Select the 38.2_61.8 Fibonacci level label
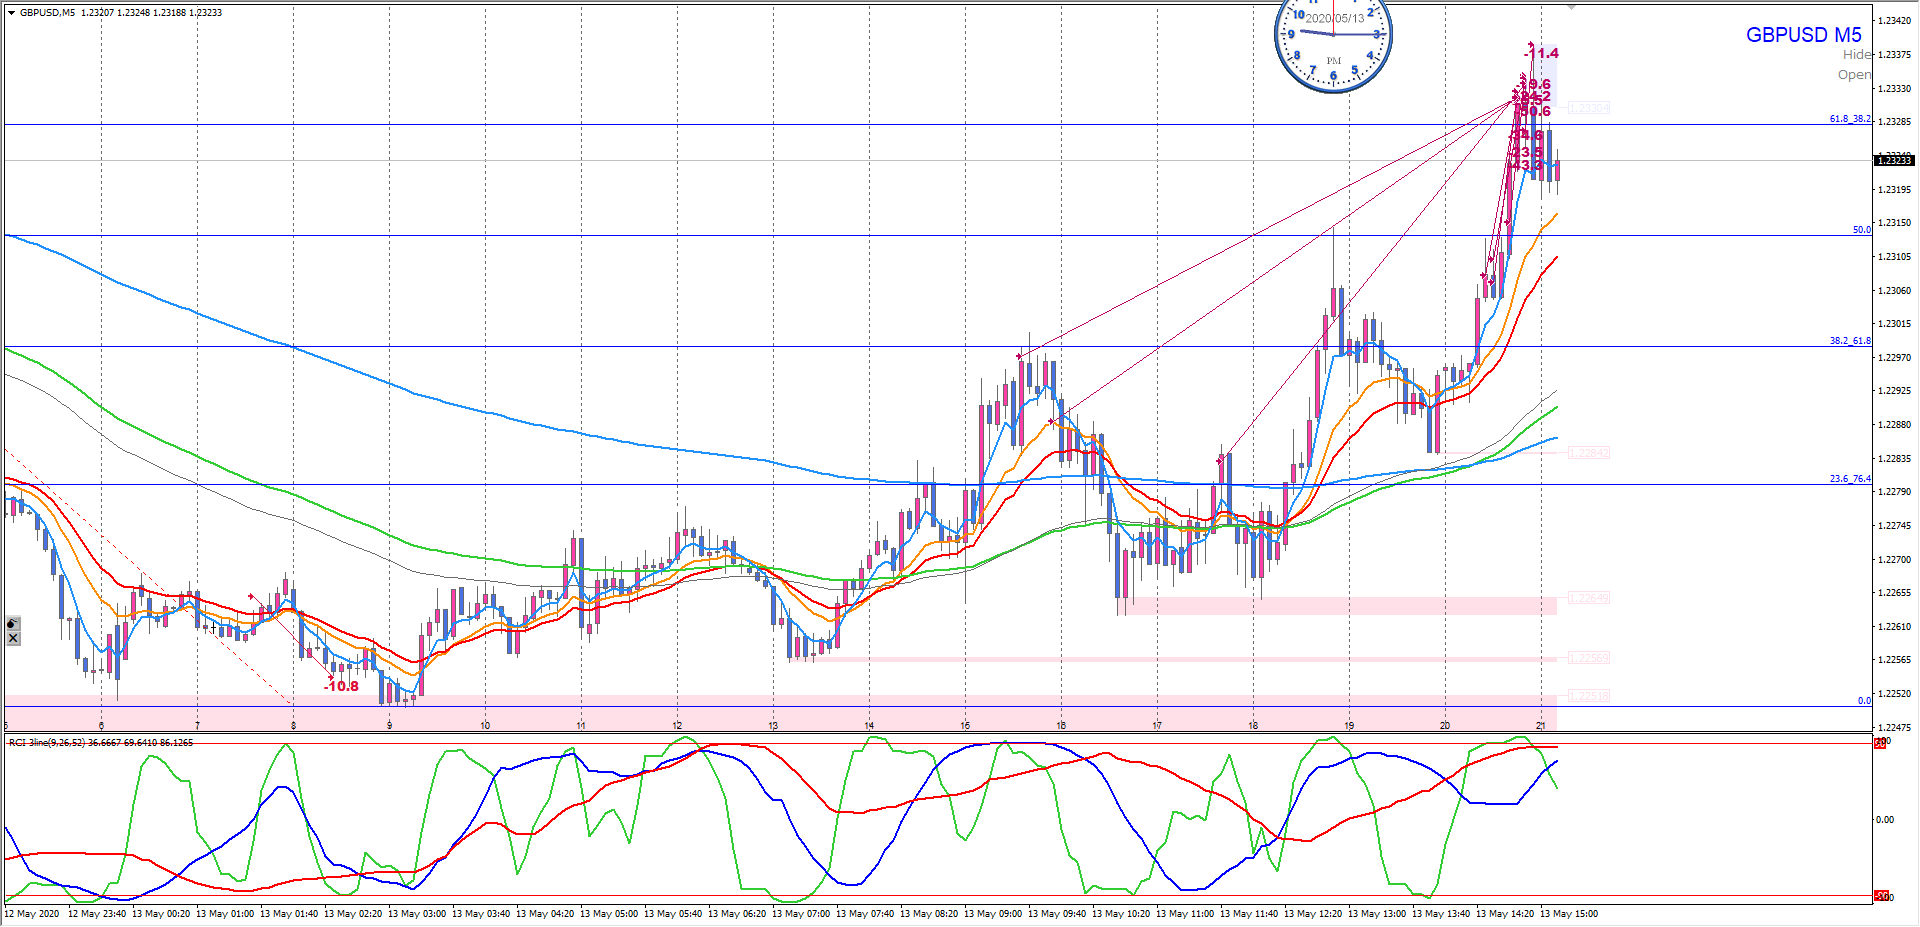 (x=1849, y=341)
